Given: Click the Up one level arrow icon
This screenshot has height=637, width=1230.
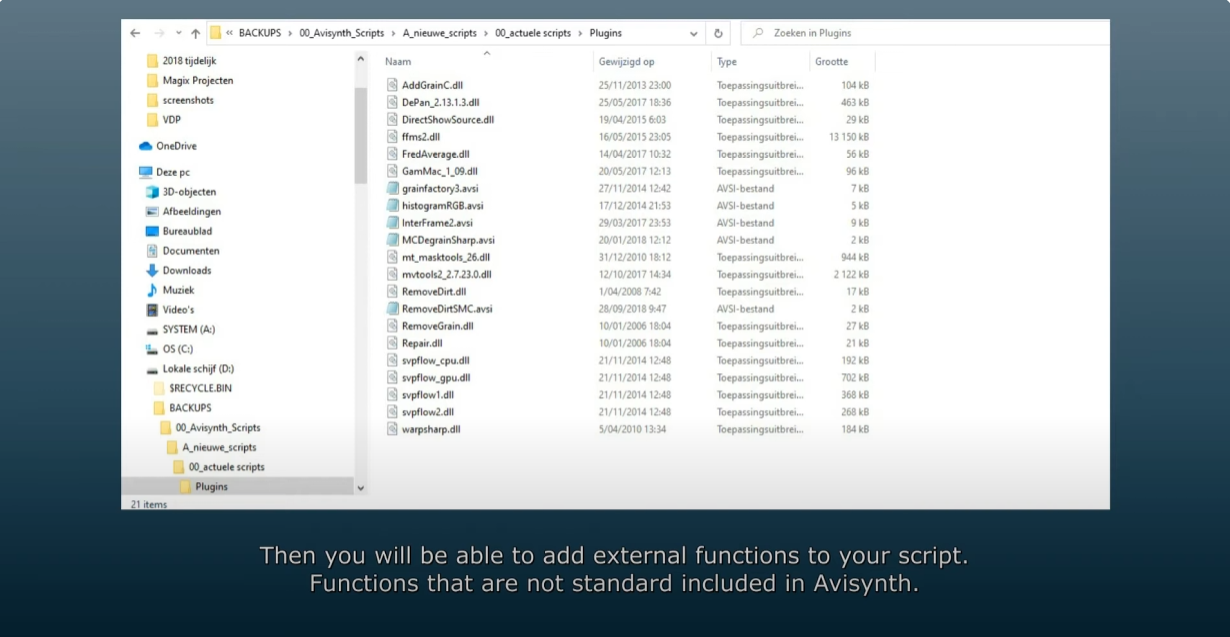Looking at the screenshot, I should 196,33.
